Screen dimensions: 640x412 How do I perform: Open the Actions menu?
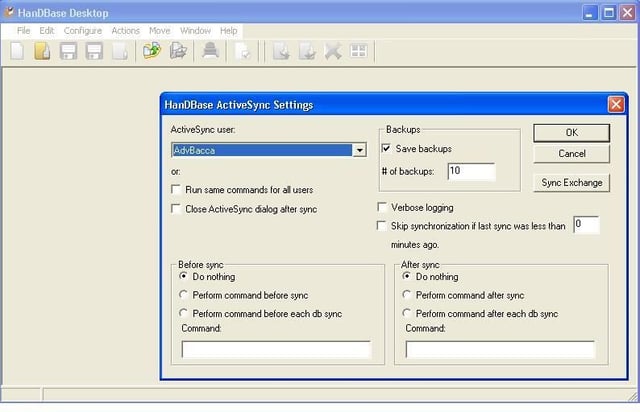[x=125, y=31]
